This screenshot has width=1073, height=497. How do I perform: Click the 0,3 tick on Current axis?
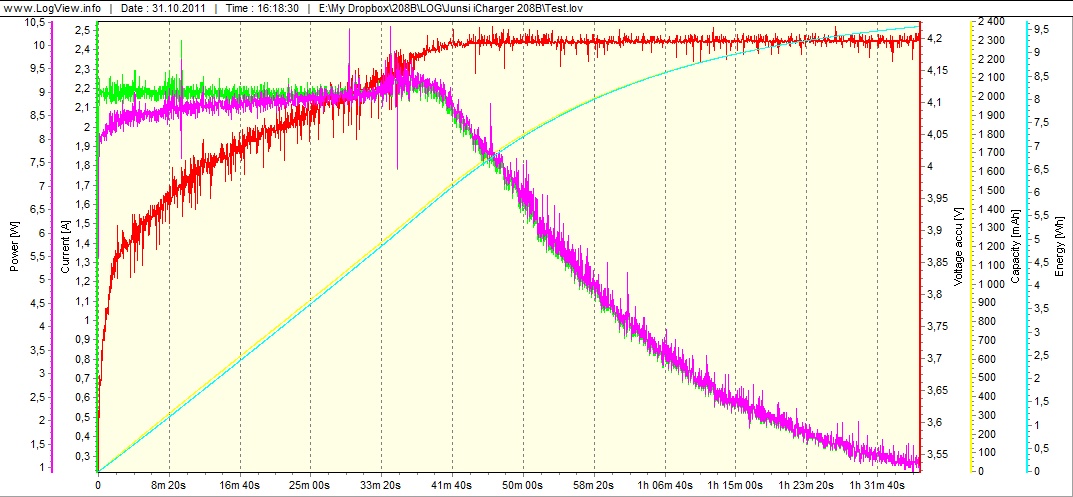pyautogui.click(x=83, y=455)
